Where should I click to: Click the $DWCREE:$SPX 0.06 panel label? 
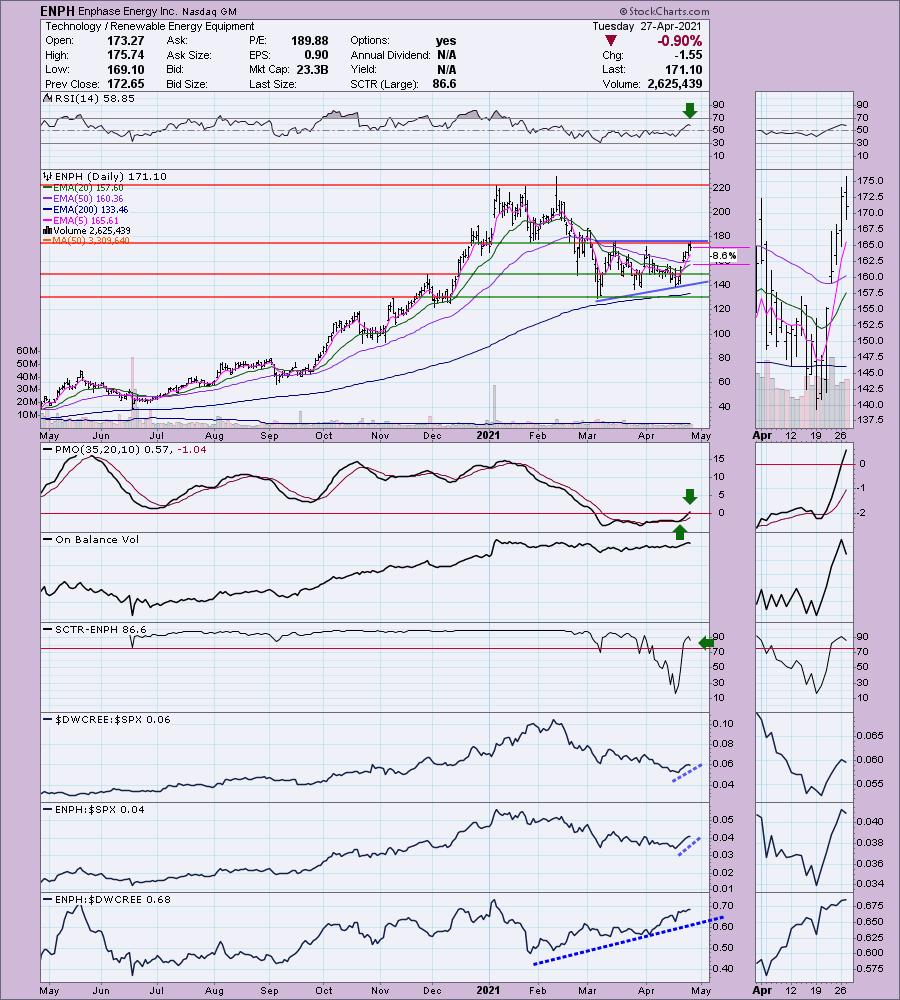tap(113, 719)
